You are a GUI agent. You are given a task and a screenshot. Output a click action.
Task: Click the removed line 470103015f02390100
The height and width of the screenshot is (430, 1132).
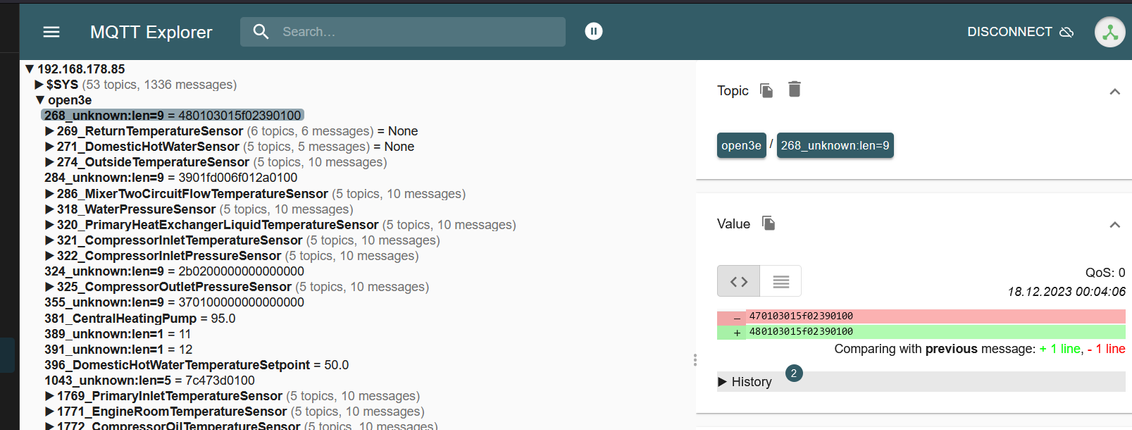[x=921, y=316]
